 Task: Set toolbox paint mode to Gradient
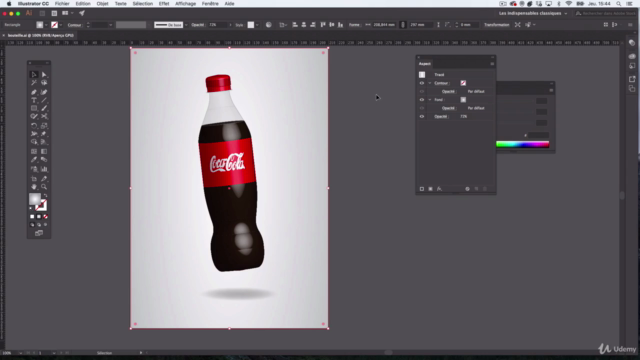coord(39,217)
